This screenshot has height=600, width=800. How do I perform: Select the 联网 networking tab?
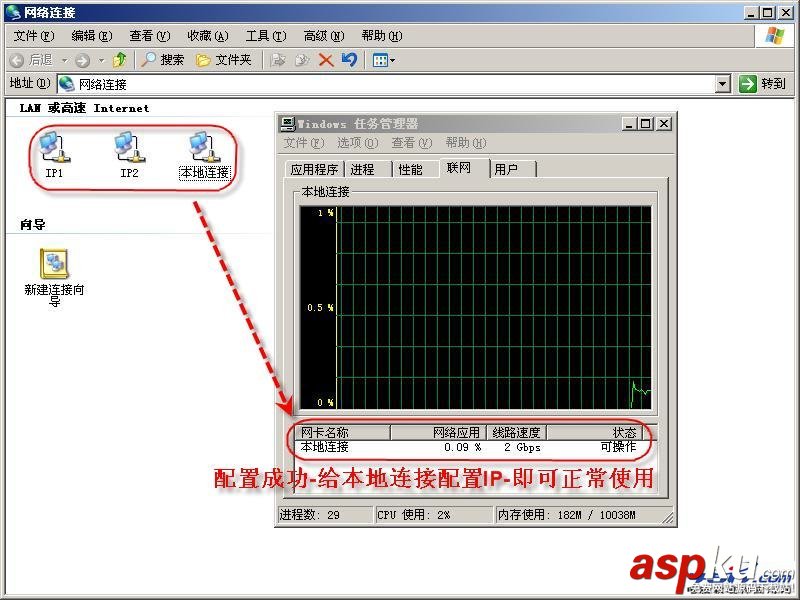pos(463,168)
